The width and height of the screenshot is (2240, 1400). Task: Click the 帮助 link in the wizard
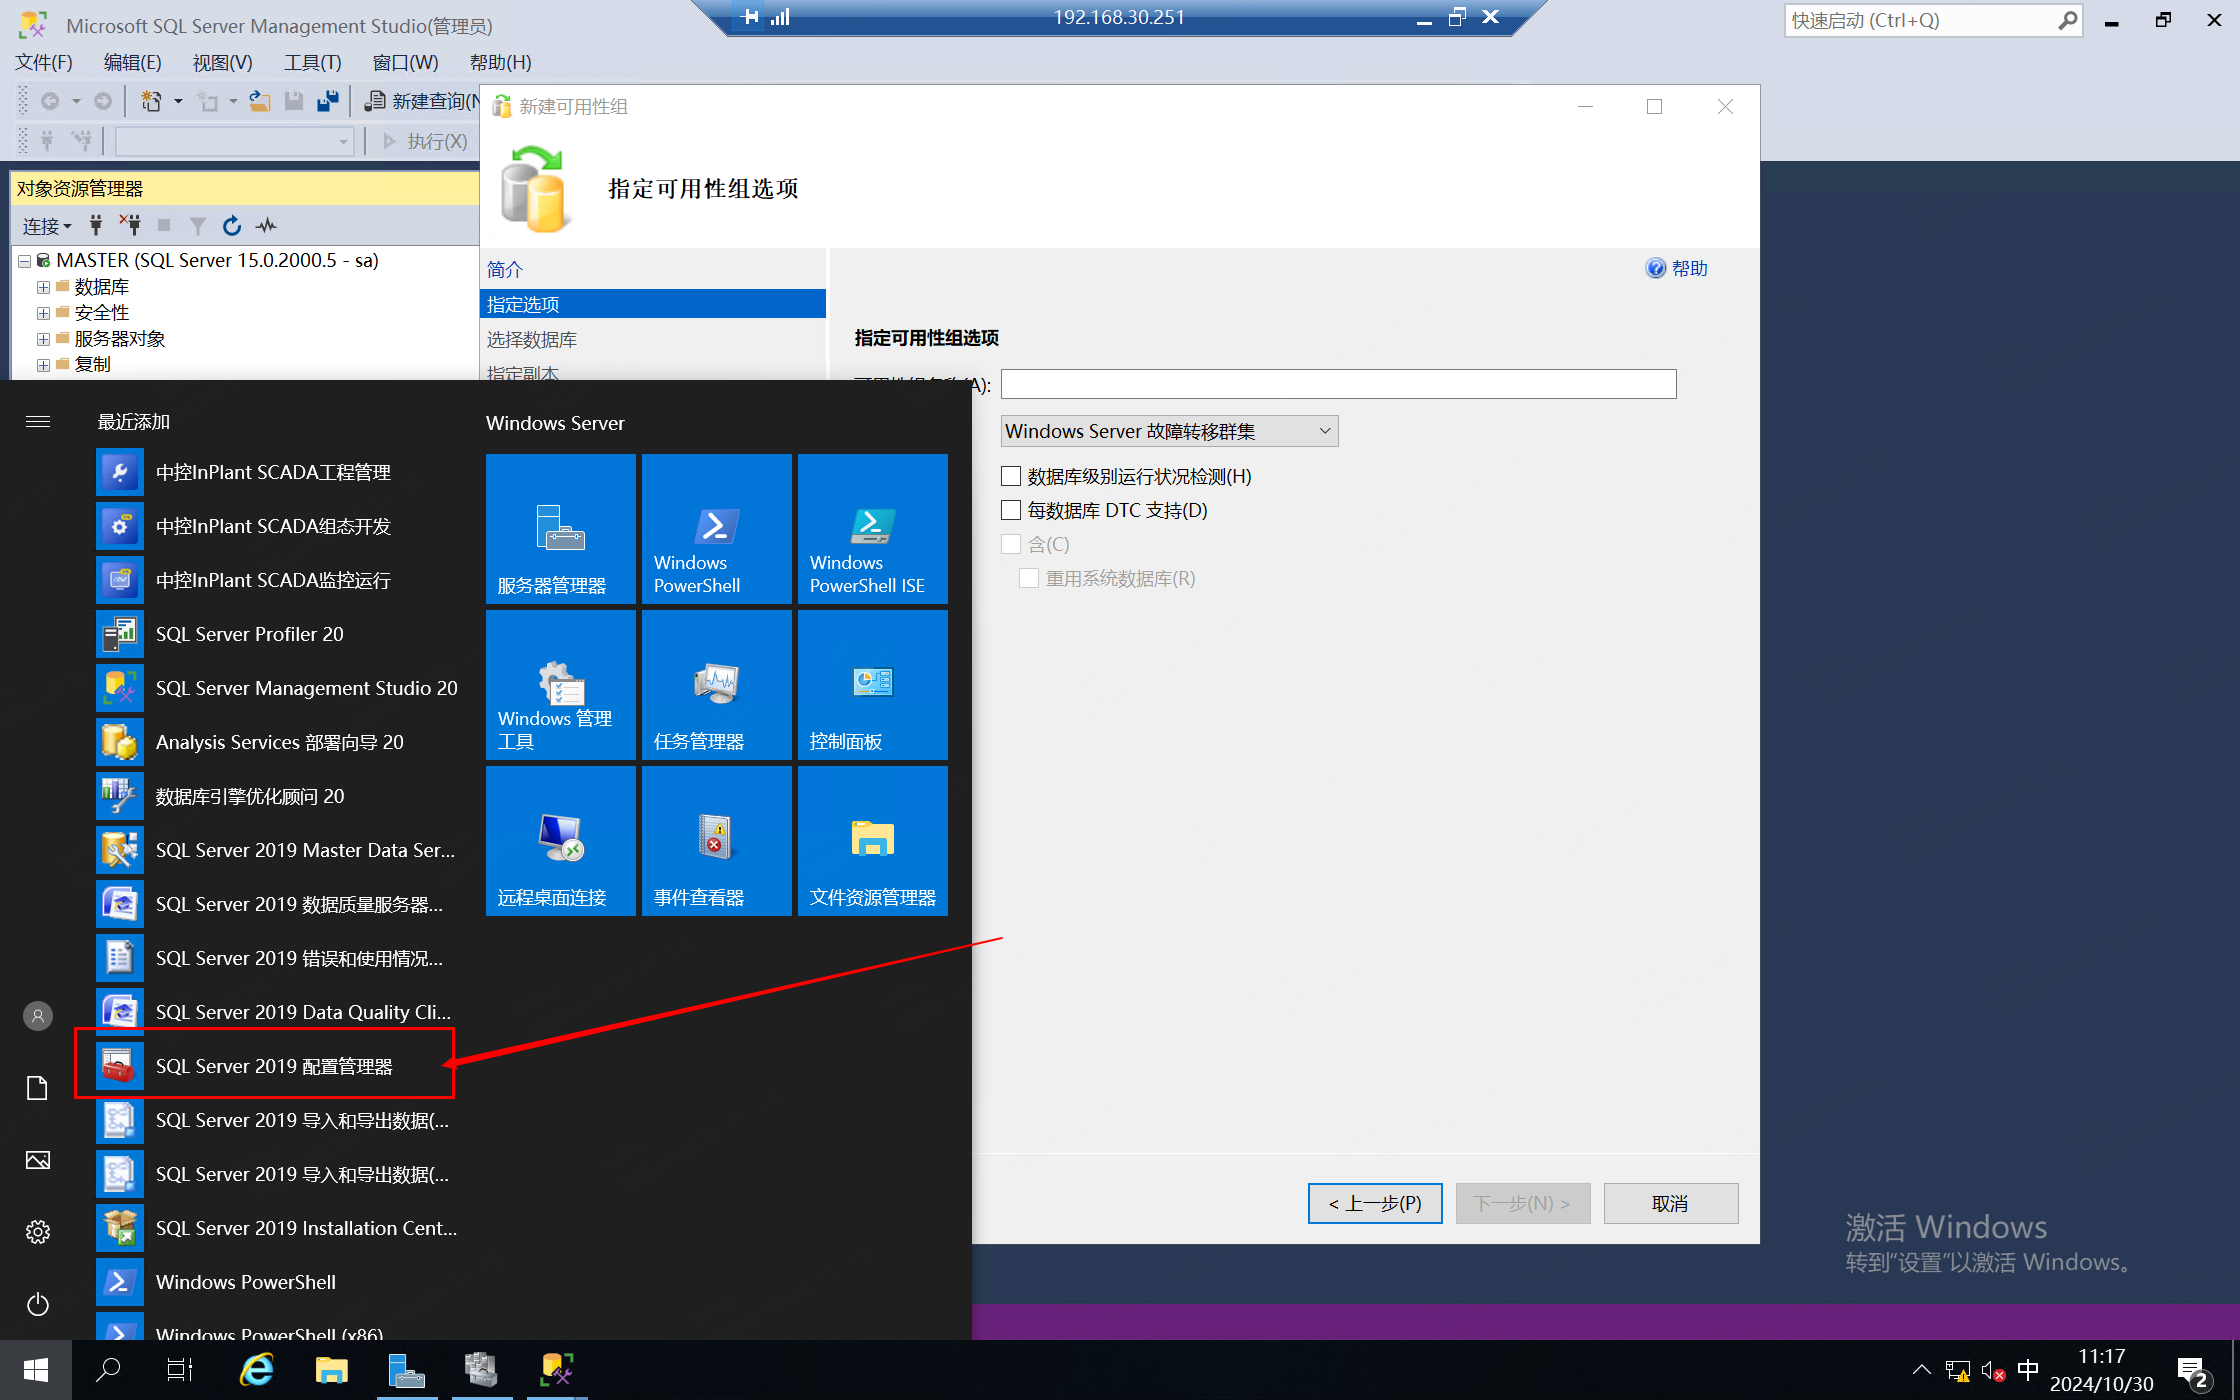tap(1688, 268)
